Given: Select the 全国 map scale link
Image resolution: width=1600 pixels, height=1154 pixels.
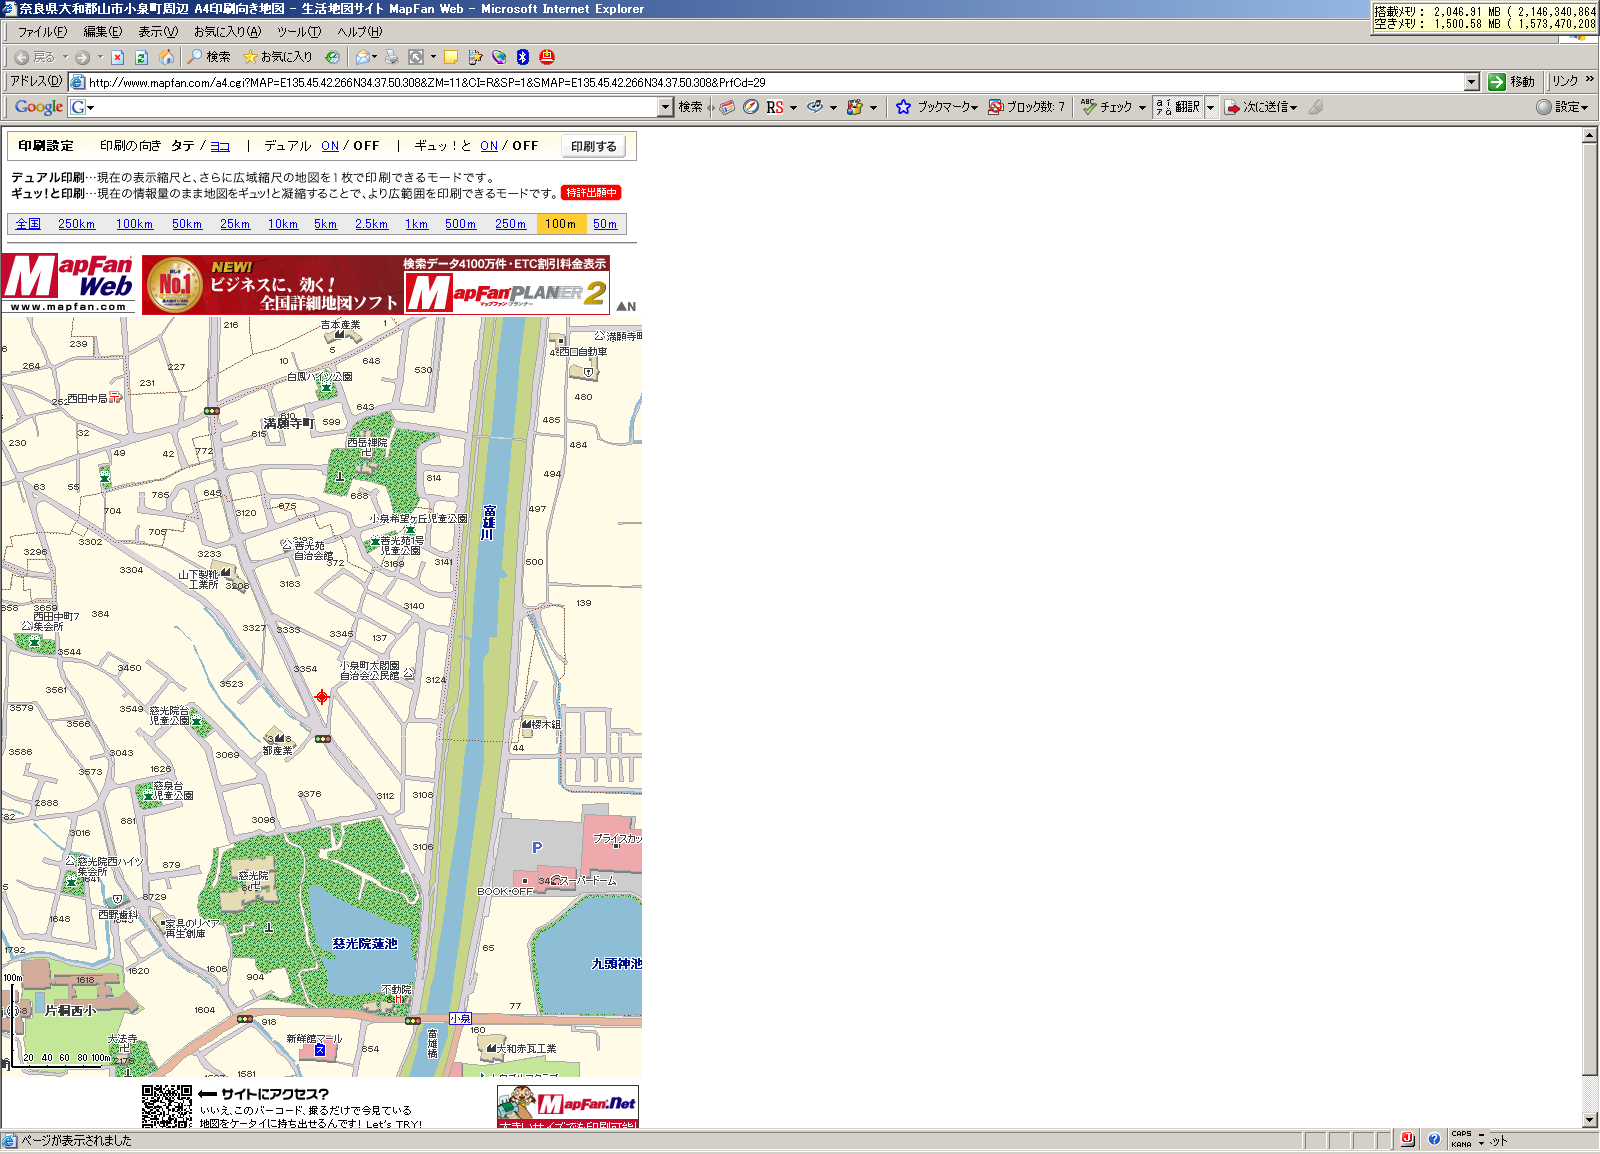Looking at the screenshot, I should pyautogui.click(x=28, y=224).
